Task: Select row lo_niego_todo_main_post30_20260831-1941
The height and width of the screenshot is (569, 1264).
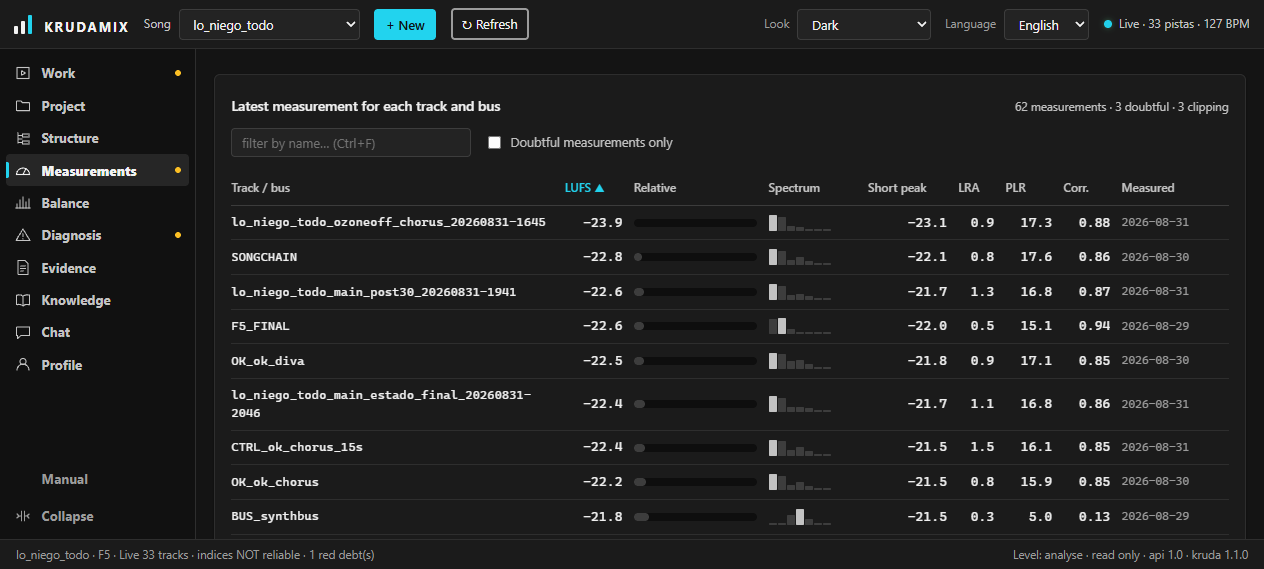Action: (730, 292)
